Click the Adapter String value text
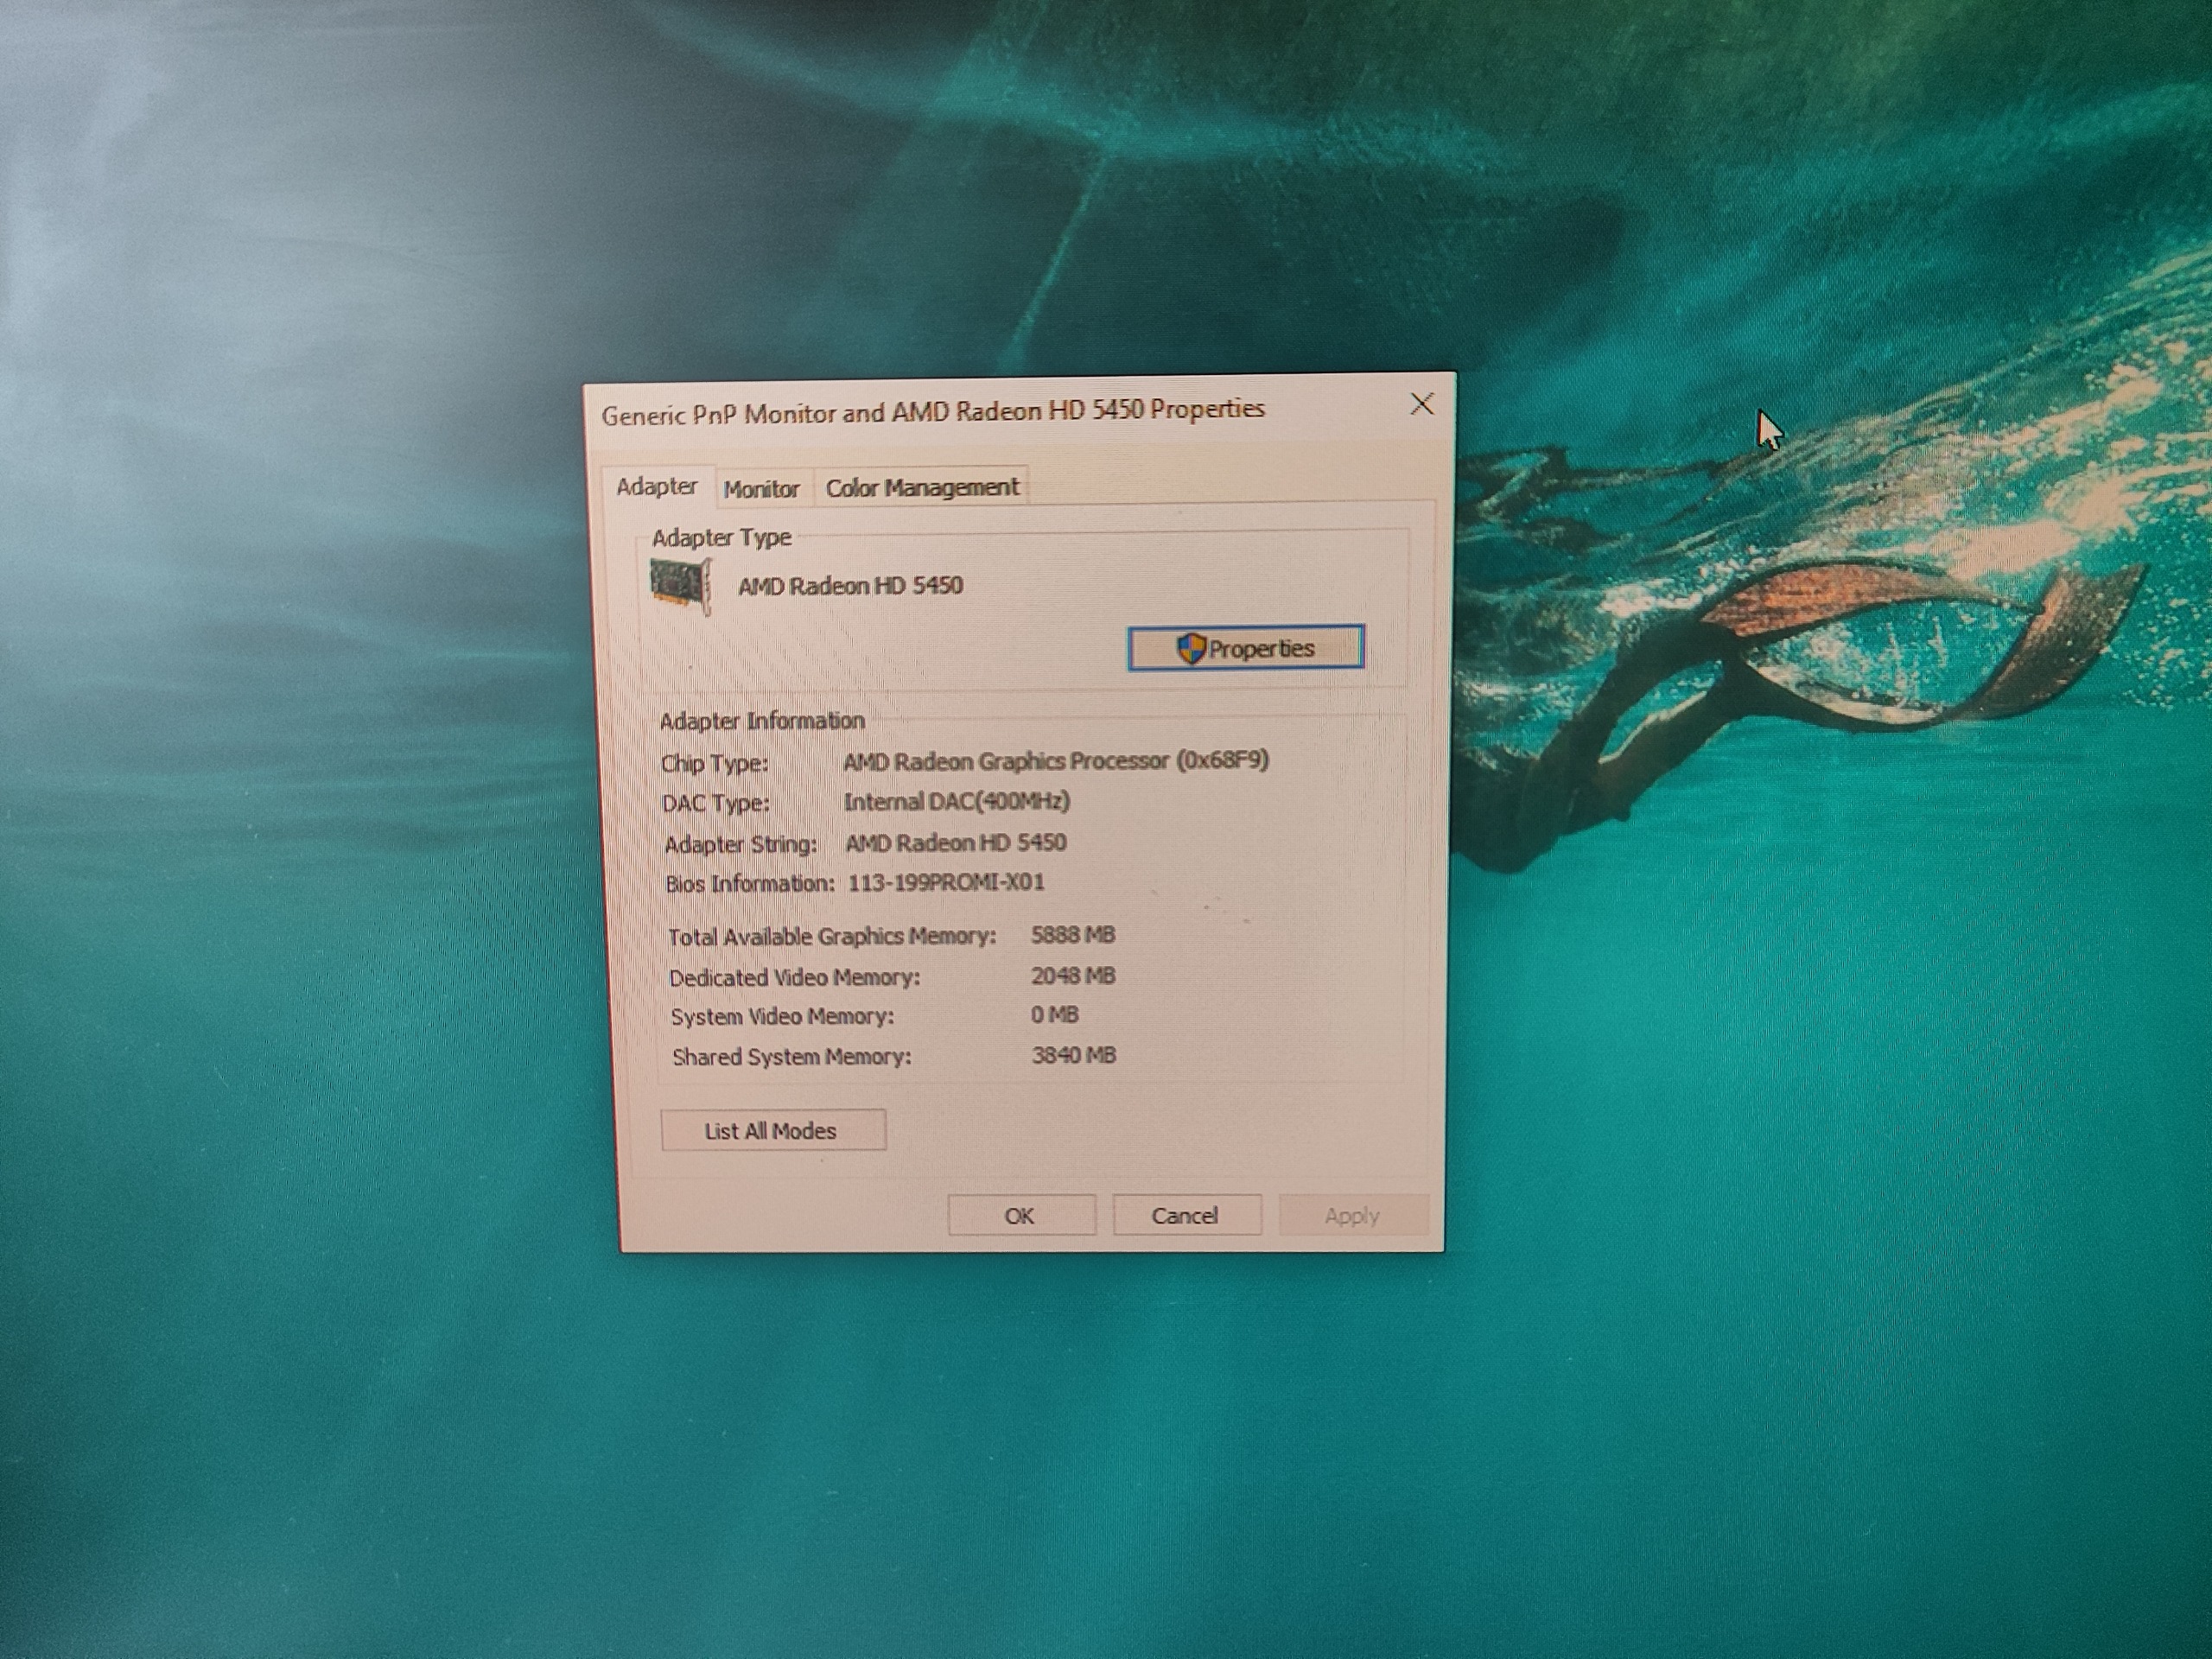2212x1659 pixels. point(955,843)
